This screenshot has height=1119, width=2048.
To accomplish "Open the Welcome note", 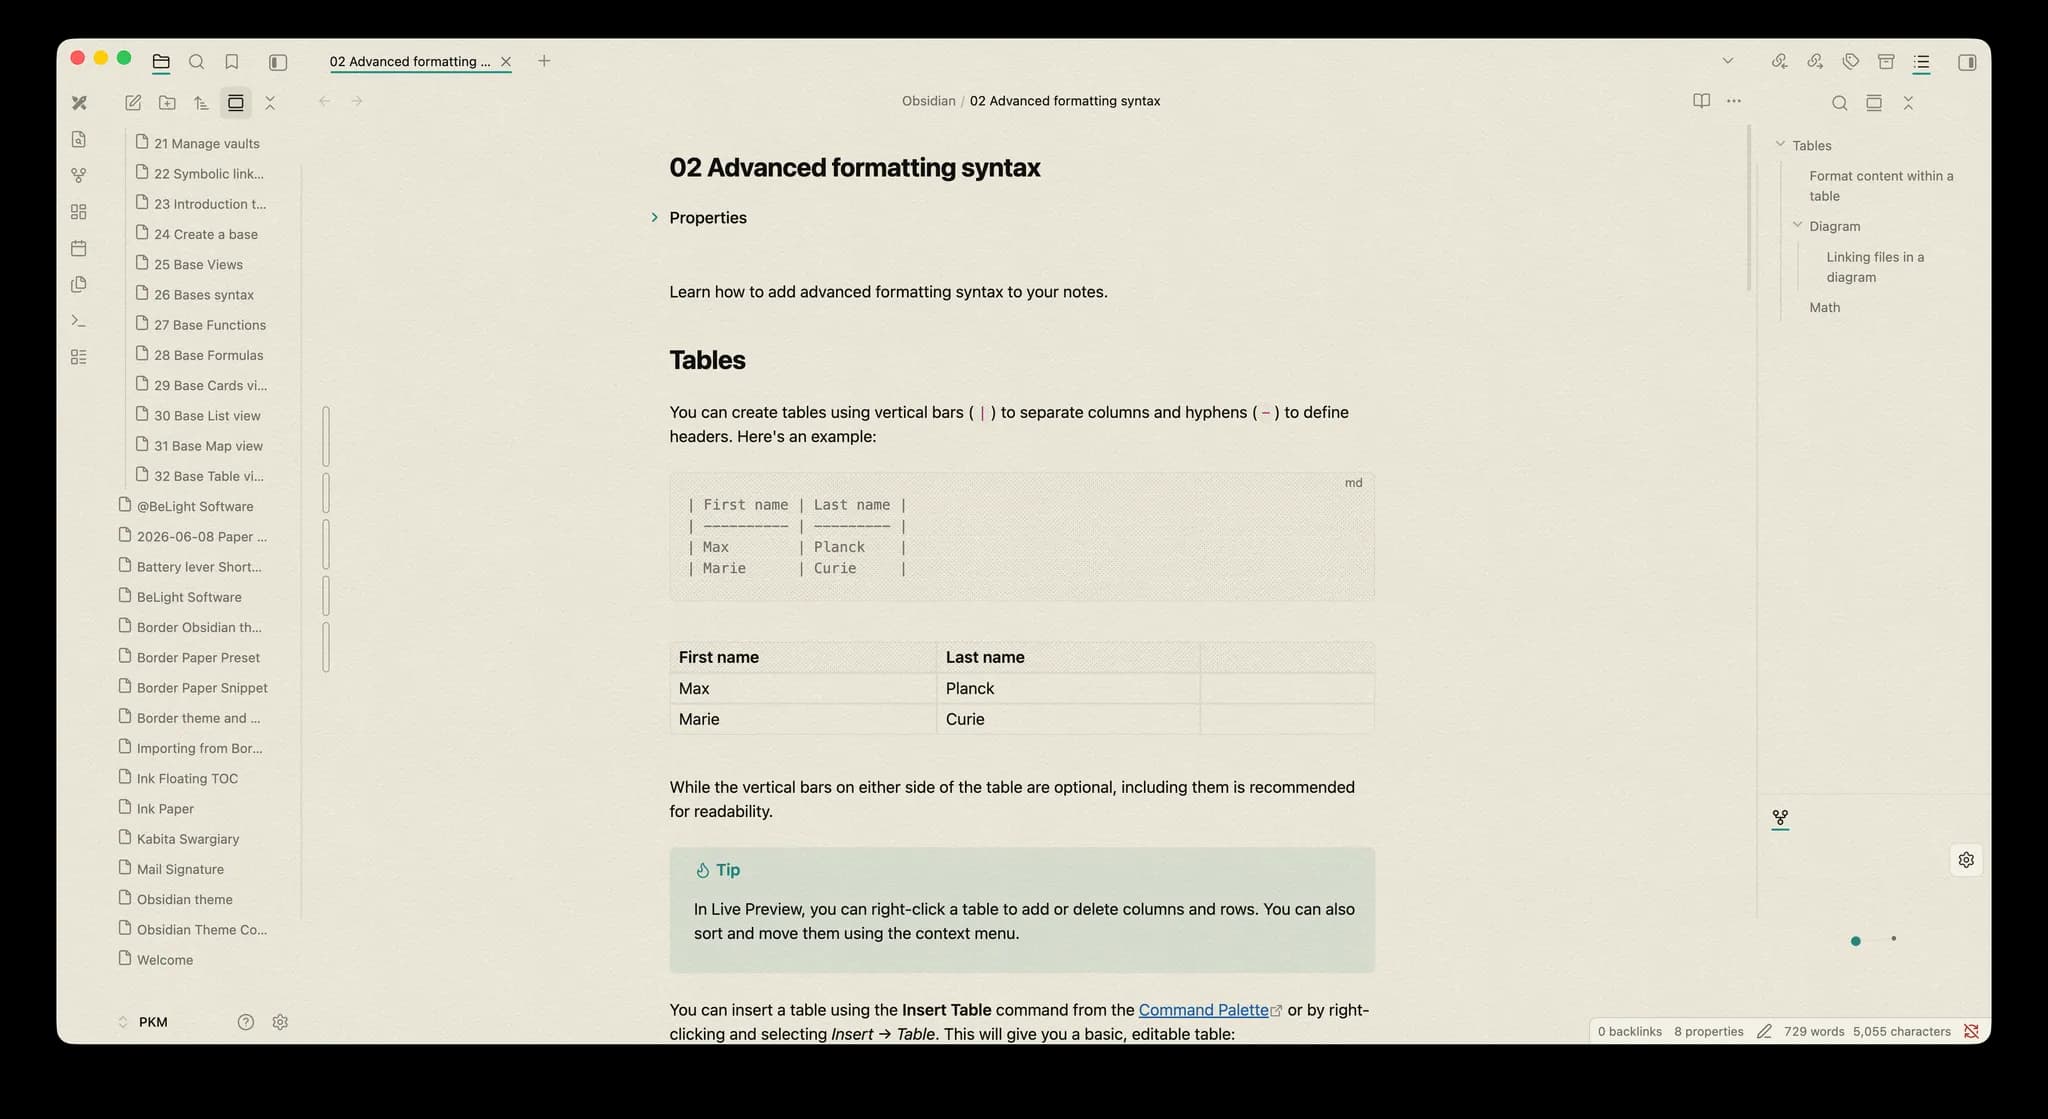I will pyautogui.click(x=165, y=960).
